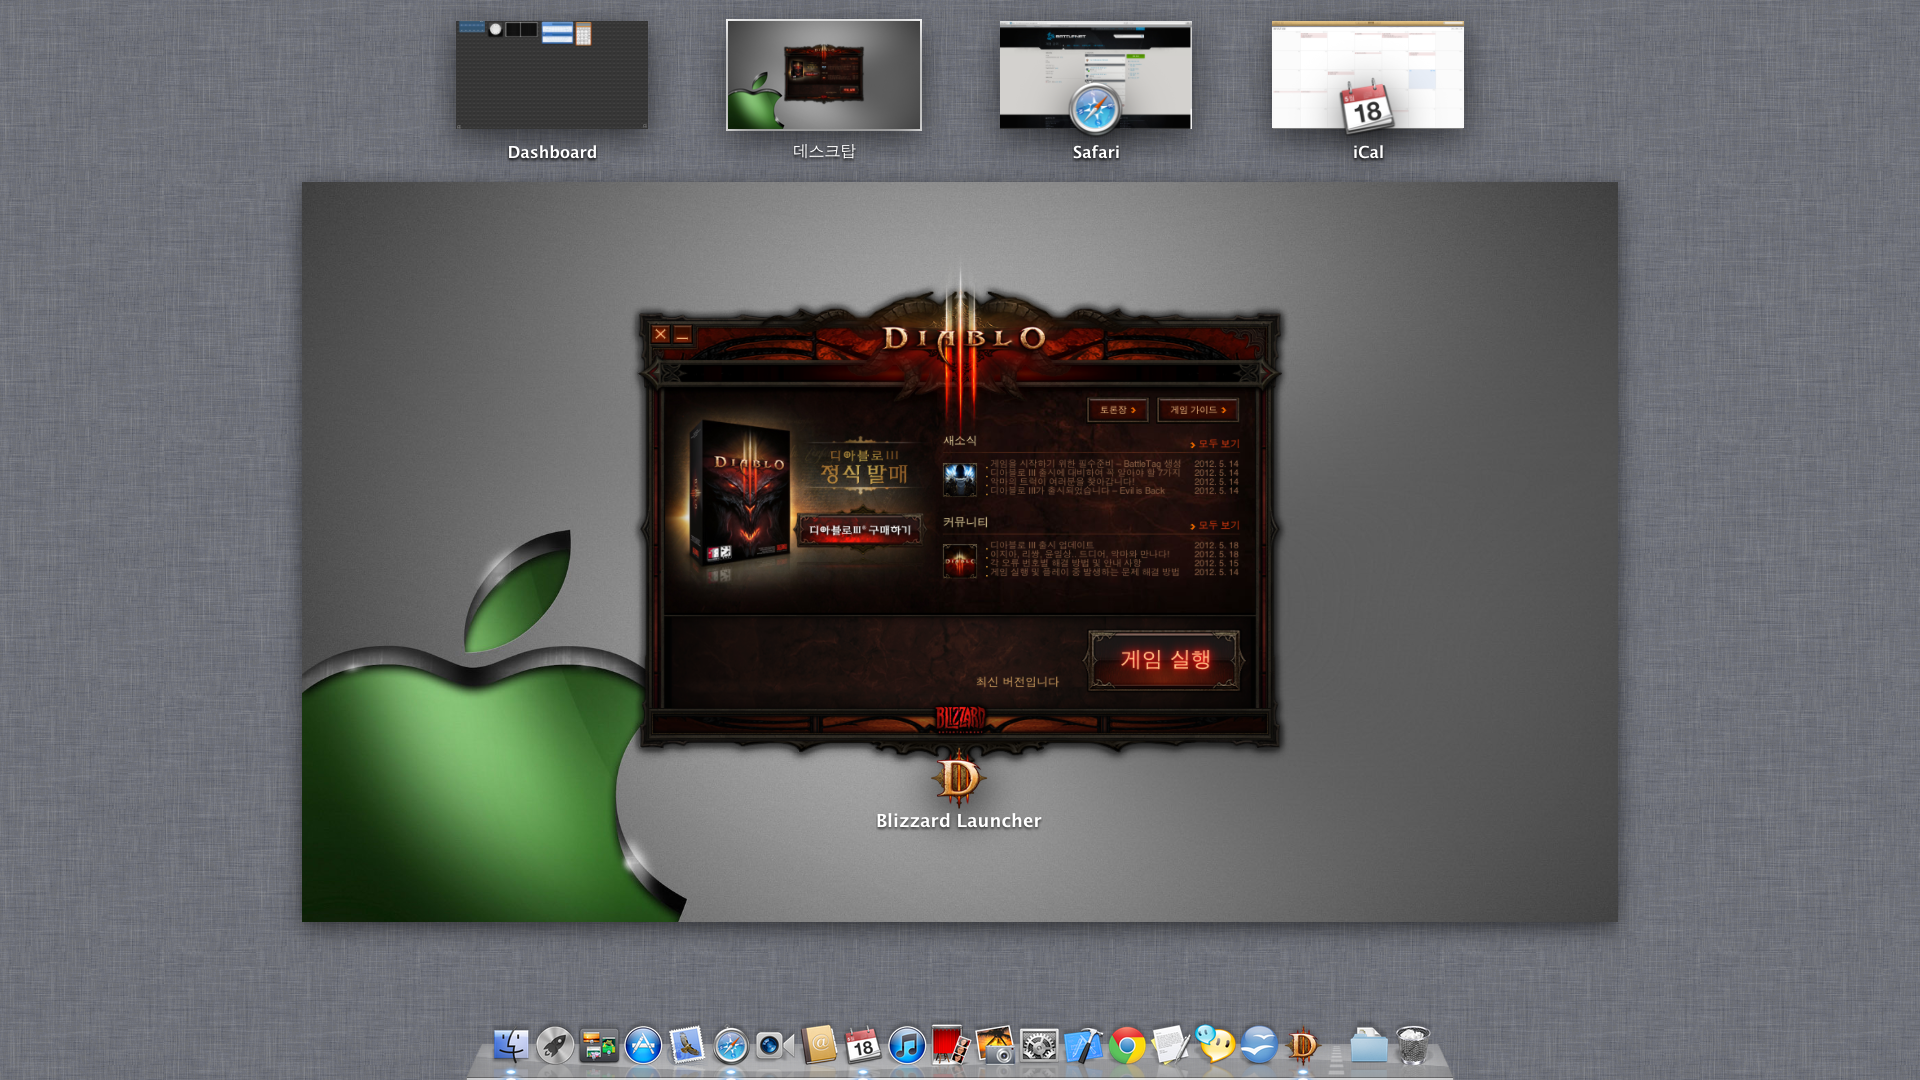Click 모두 보기 link beside 커뮤니티
The height and width of the screenshot is (1080, 1920).
point(1215,526)
